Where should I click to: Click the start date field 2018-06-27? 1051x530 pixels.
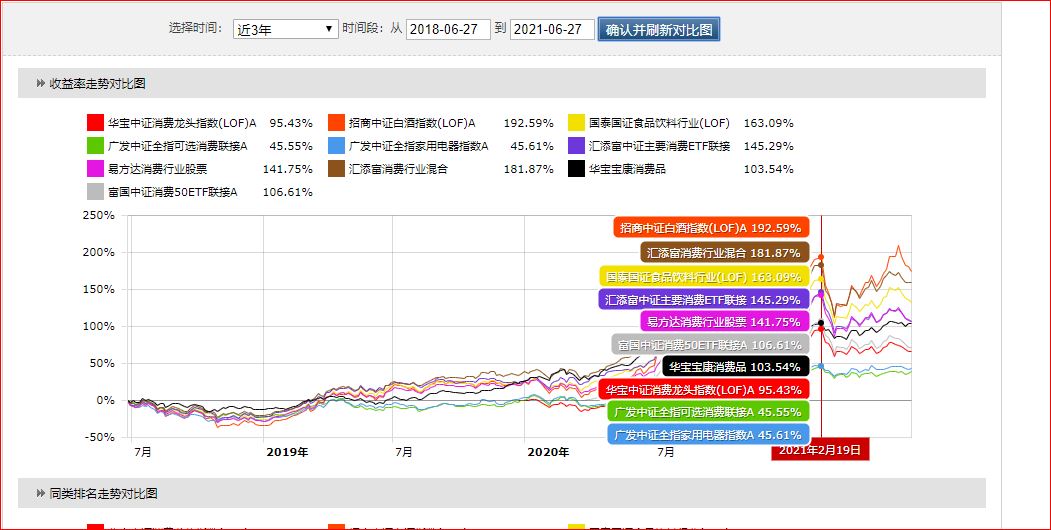pyautogui.click(x=448, y=29)
